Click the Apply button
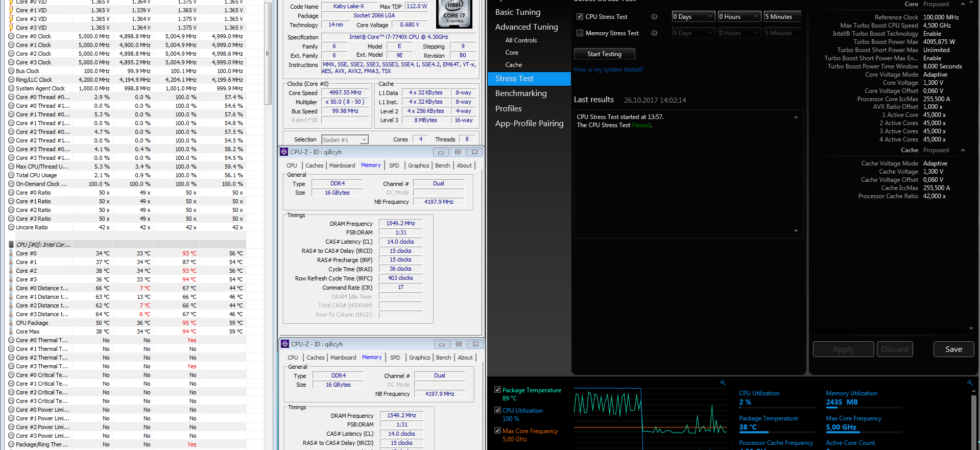This screenshot has width=980, height=450. coord(843,349)
